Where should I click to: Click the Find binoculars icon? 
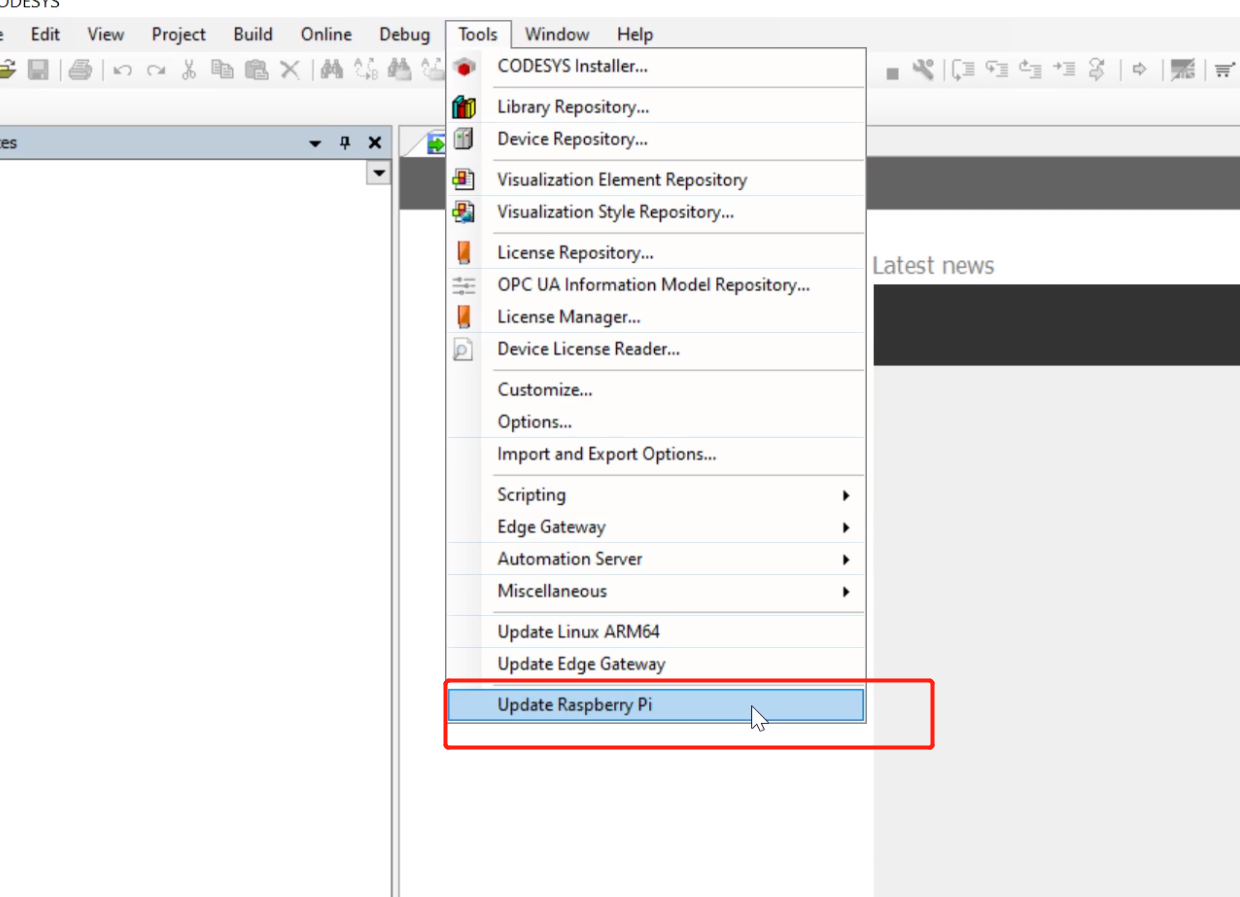332,69
